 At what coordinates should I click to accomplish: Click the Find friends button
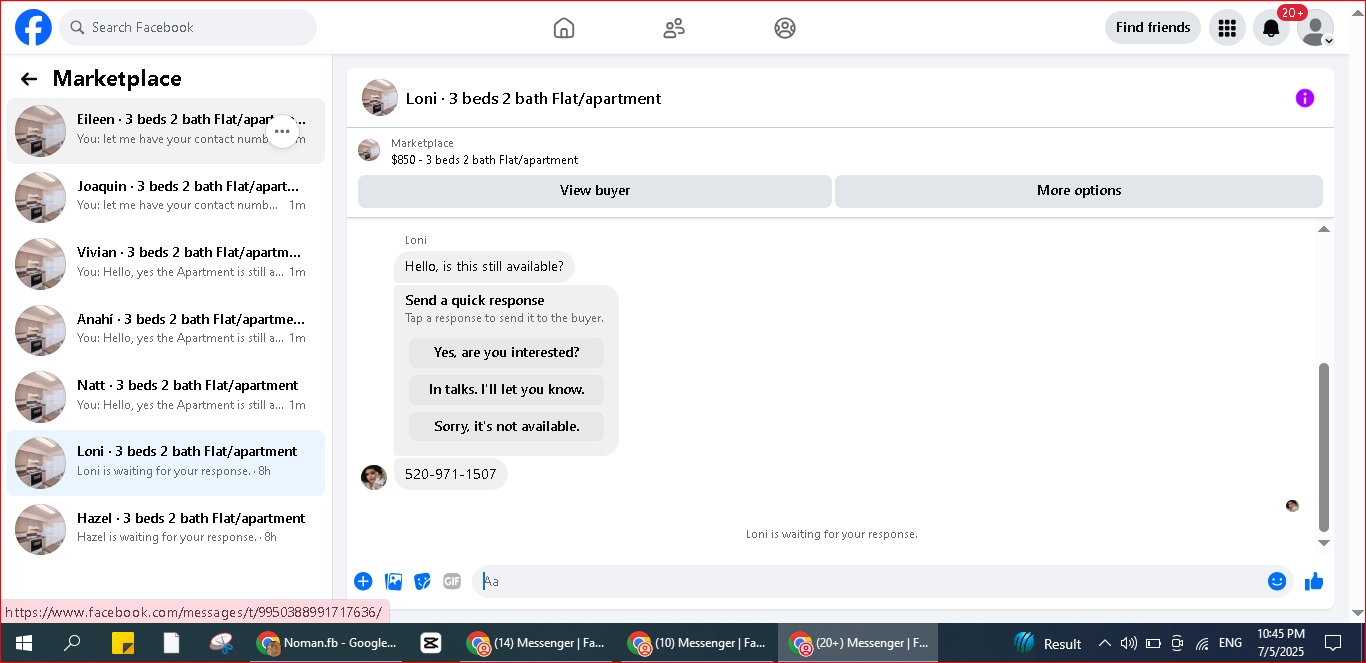(x=1153, y=28)
